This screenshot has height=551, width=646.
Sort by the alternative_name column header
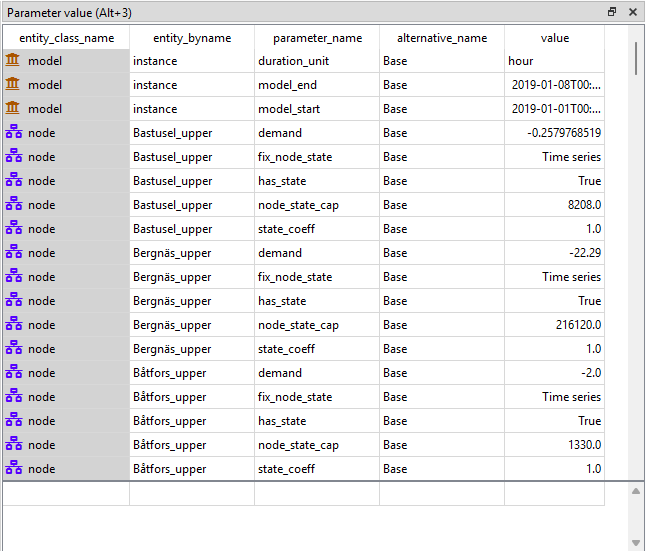click(442, 38)
